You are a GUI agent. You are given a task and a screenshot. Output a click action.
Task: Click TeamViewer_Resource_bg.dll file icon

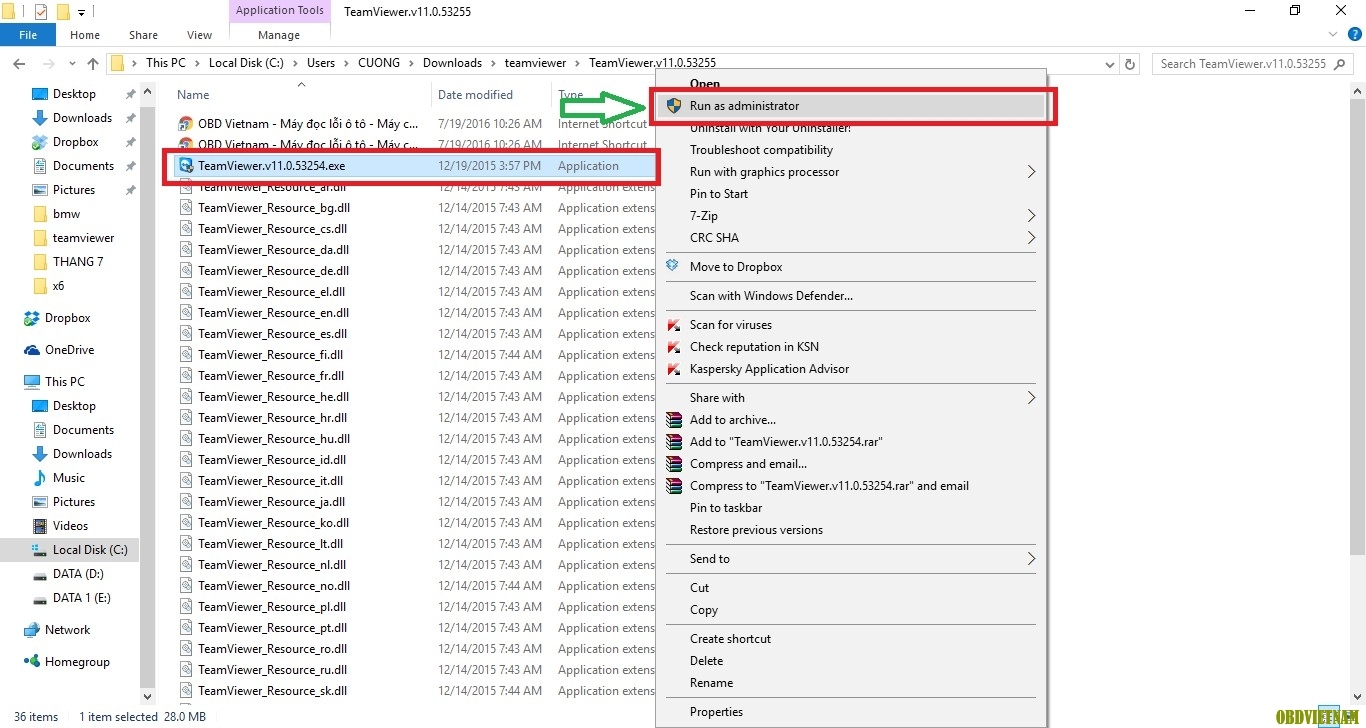point(186,208)
